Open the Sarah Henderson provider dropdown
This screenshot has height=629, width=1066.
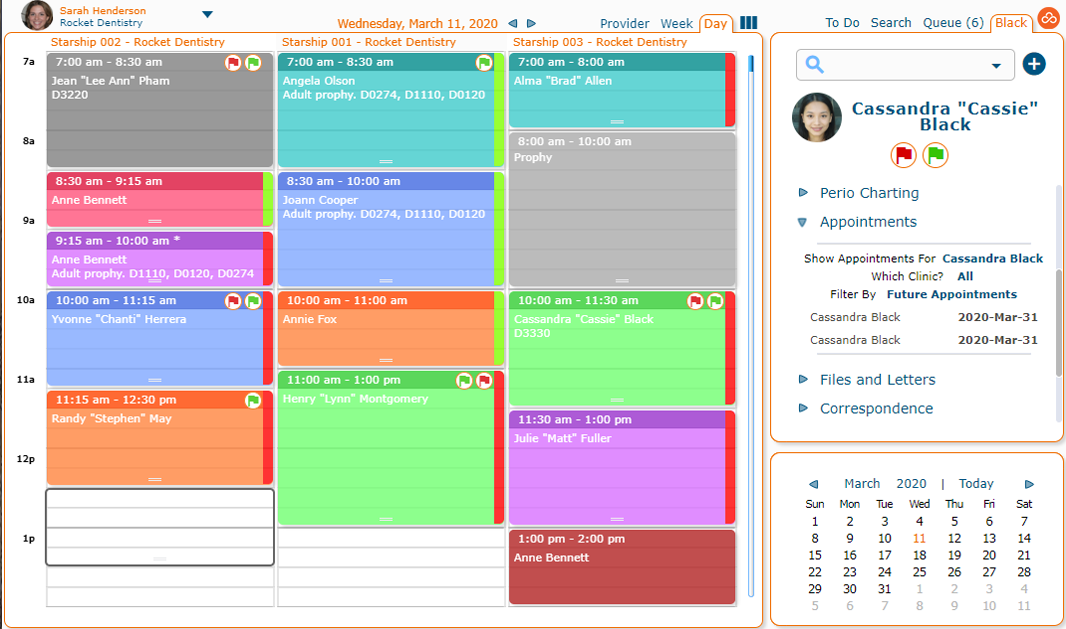[x=207, y=14]
